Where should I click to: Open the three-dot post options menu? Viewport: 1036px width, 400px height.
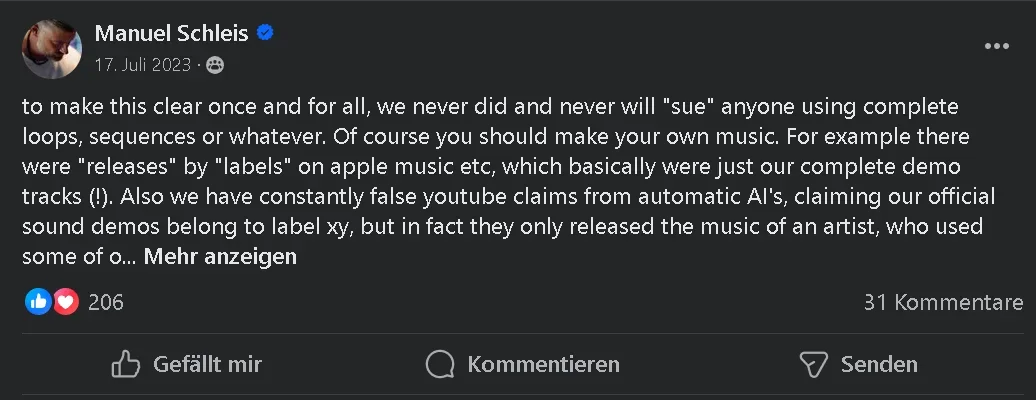click(996, 47)
